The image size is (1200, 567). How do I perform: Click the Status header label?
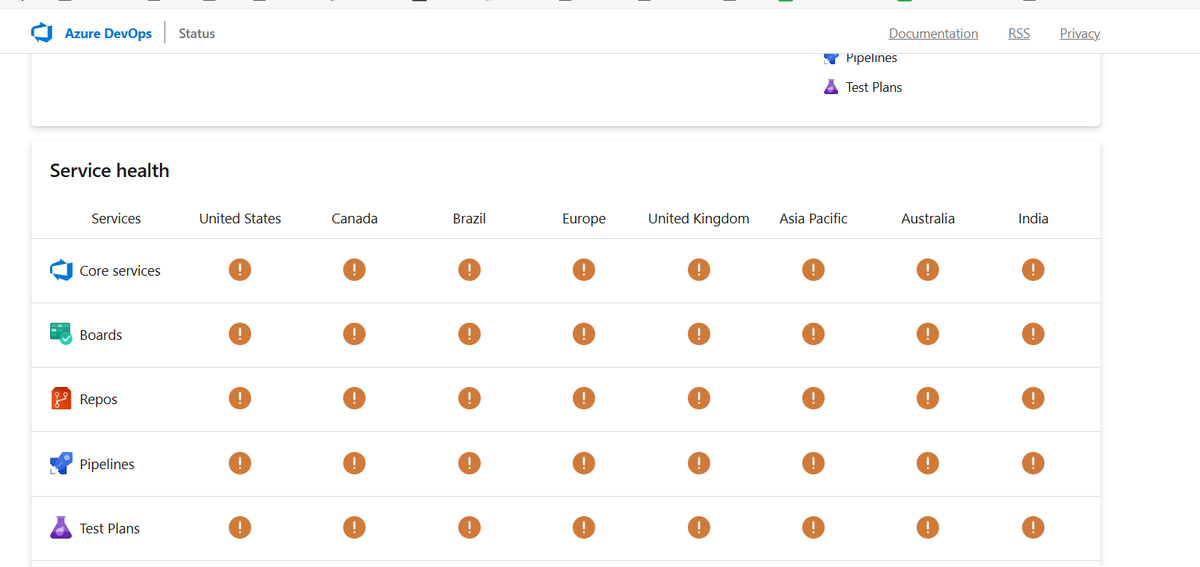point(197,33)
